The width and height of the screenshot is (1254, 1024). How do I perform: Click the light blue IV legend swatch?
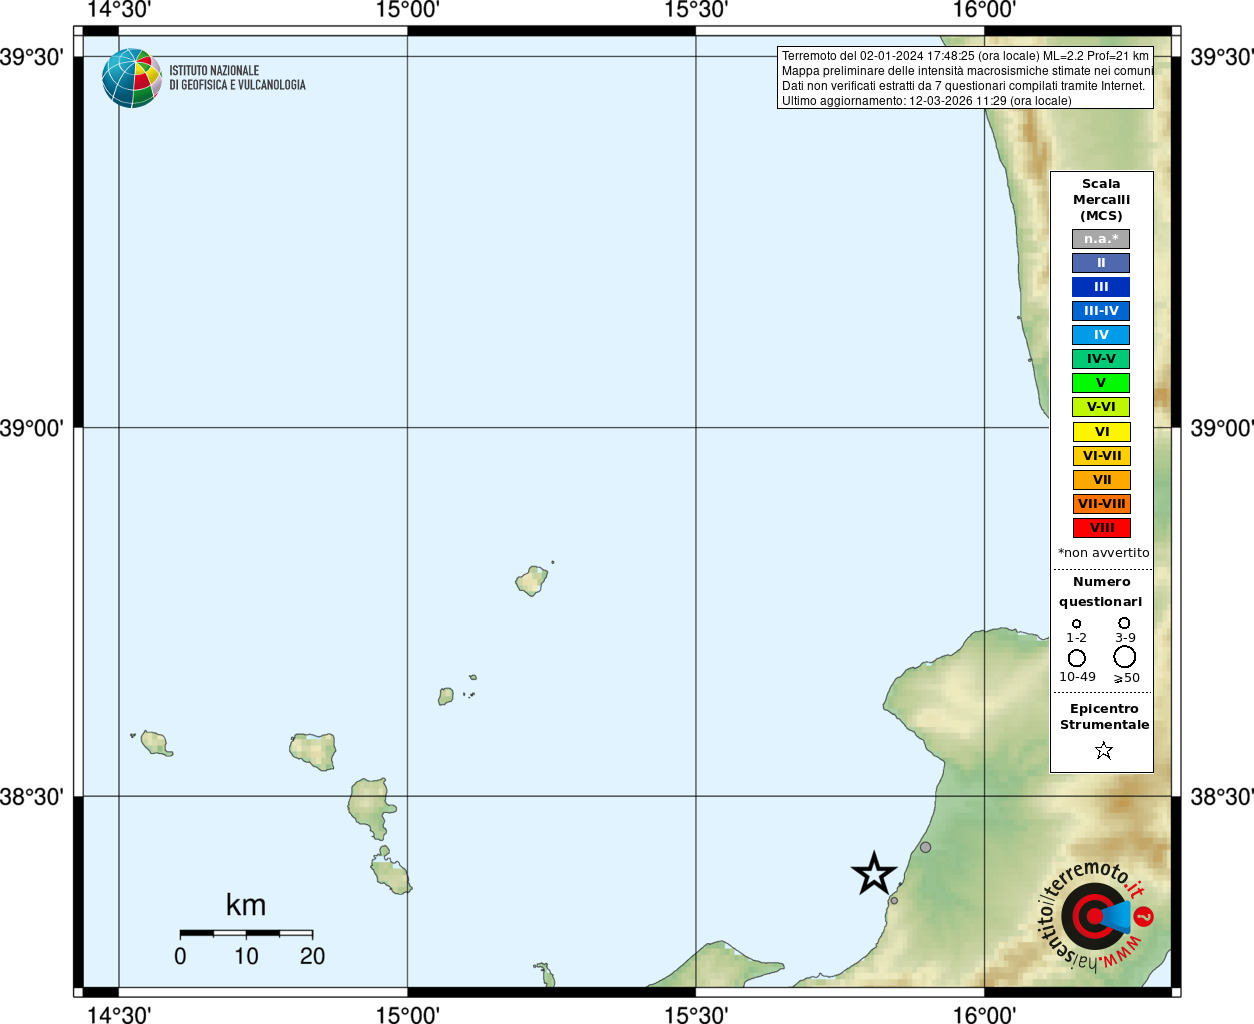[x=1101, y=335]
